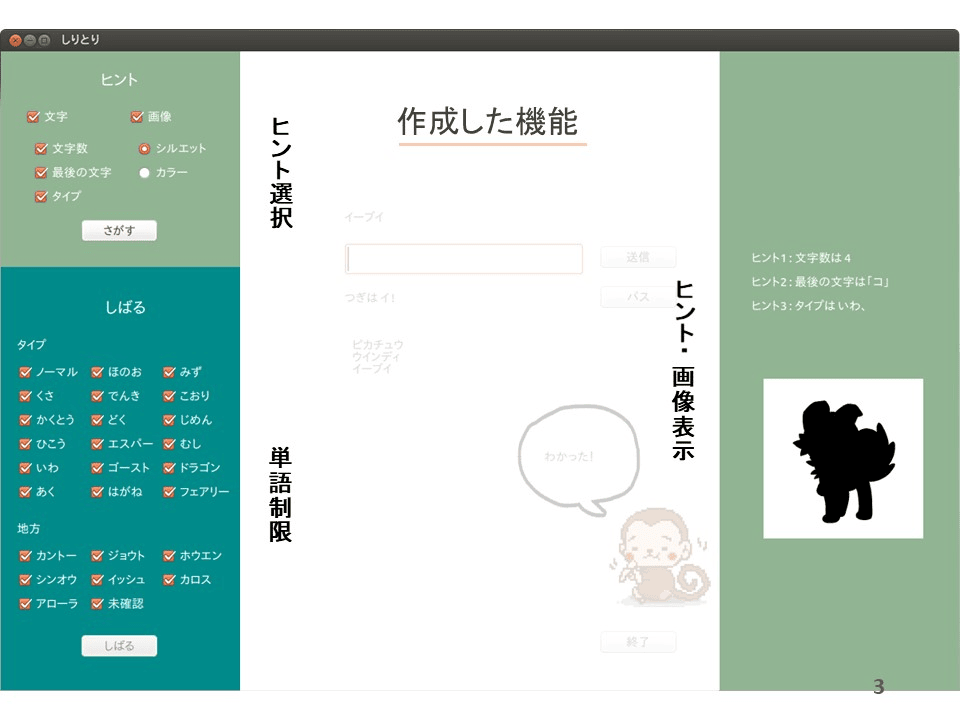Screen dimensions: 960x720
Task: Click the ヒント2 最後の文字は「コ」 text
Action: (820, 282)
